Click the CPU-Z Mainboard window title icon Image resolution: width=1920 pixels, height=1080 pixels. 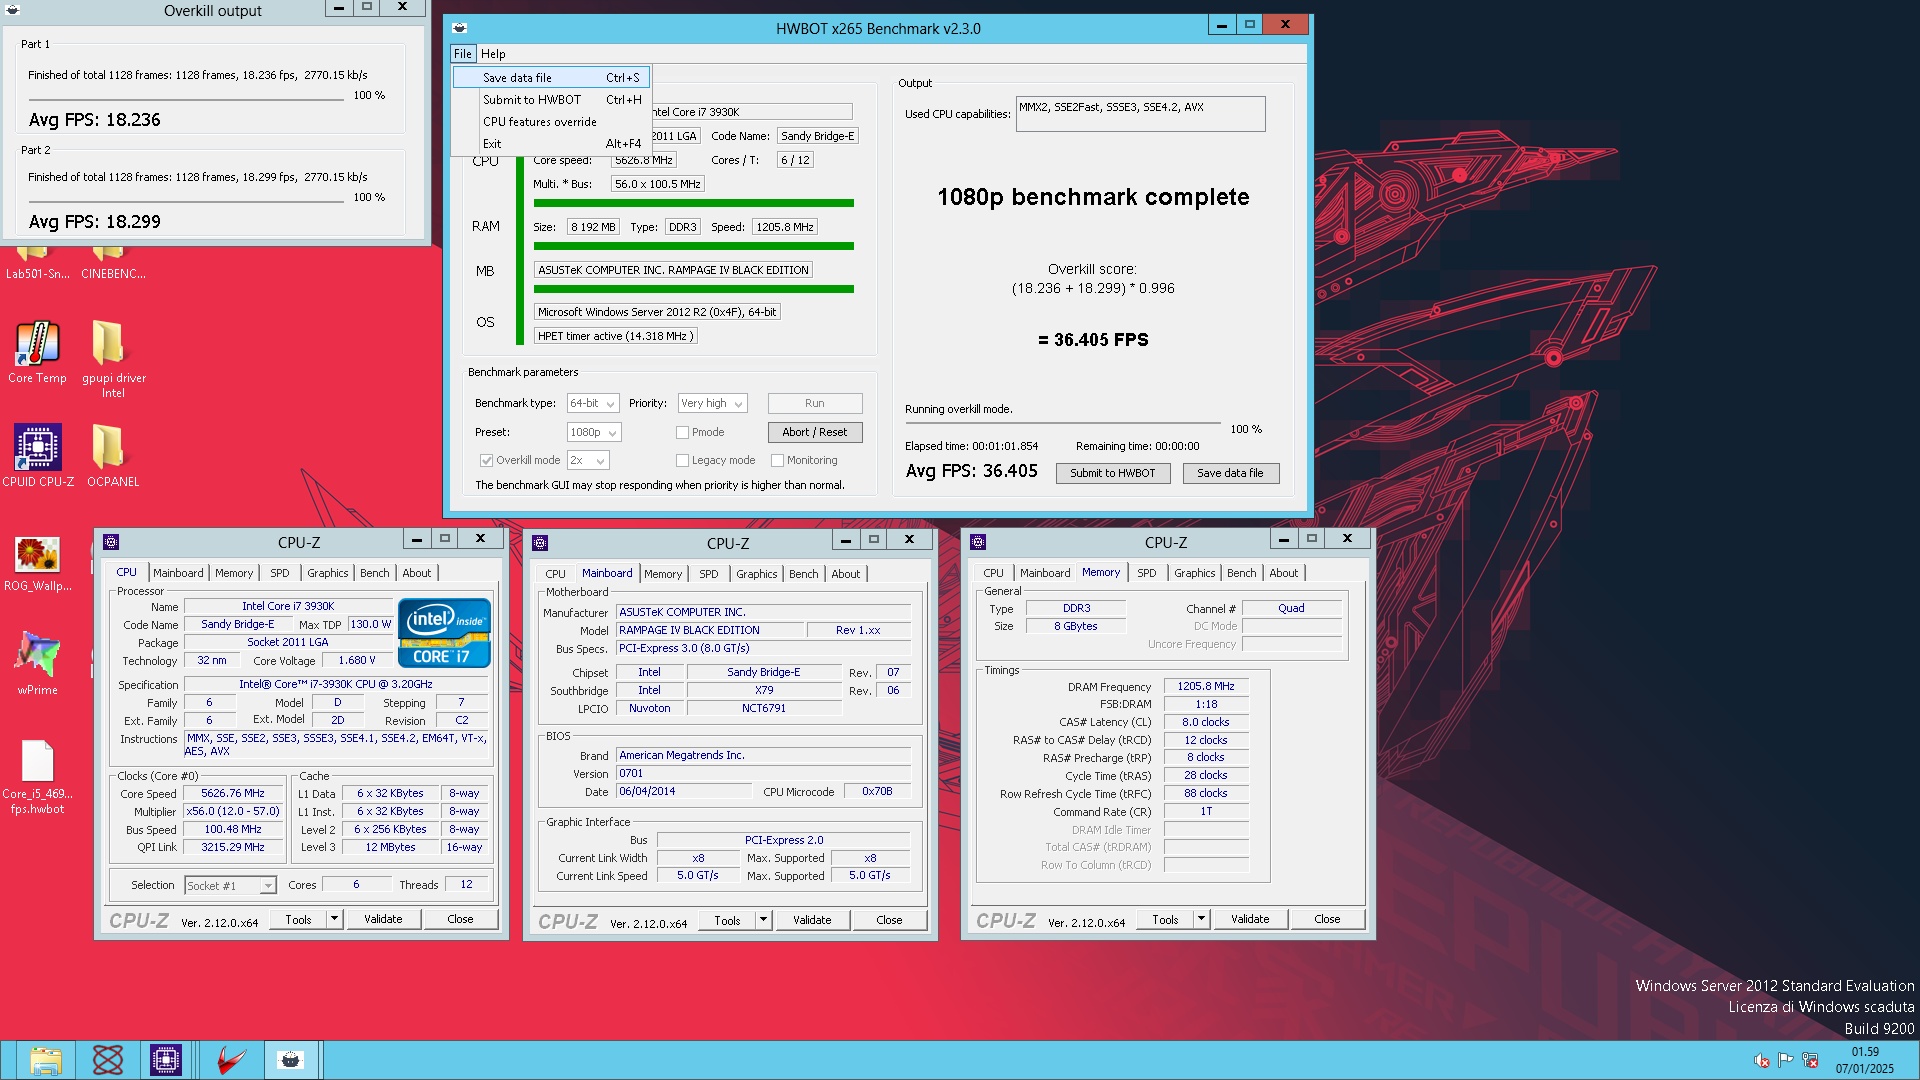(x=540, y=543)
